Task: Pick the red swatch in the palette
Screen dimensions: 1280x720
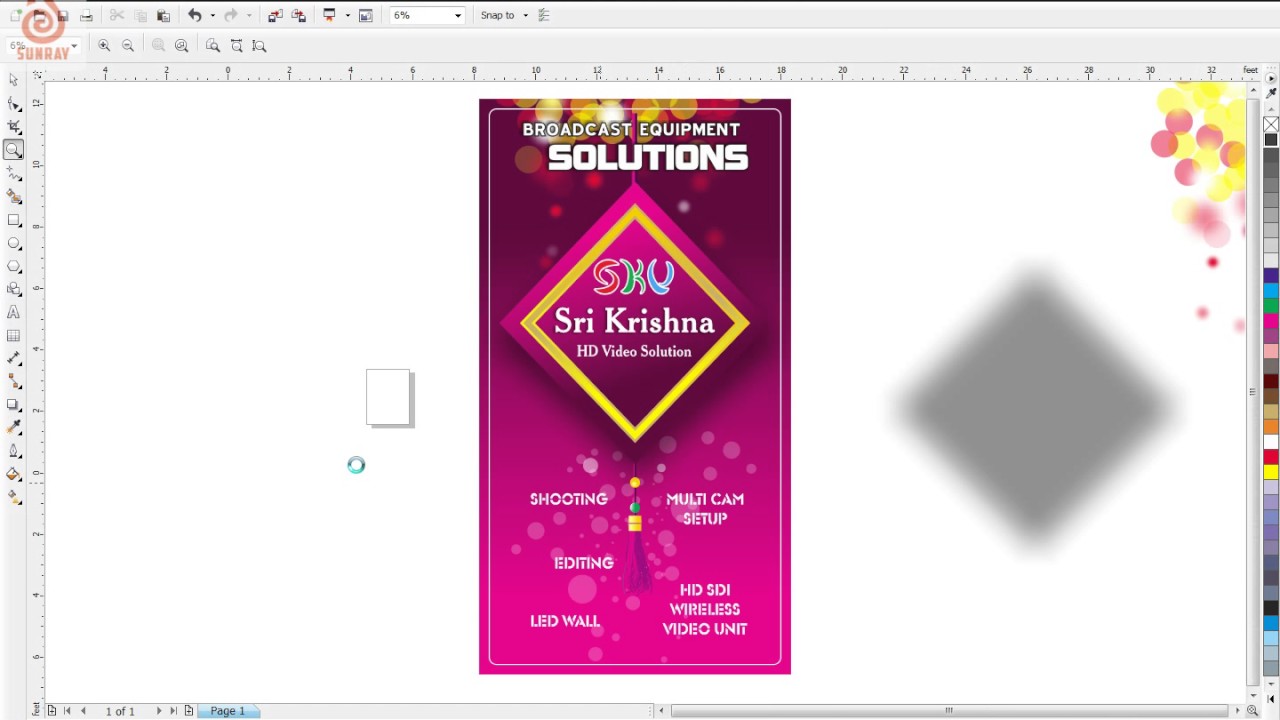Action: tap(1271, 456)
